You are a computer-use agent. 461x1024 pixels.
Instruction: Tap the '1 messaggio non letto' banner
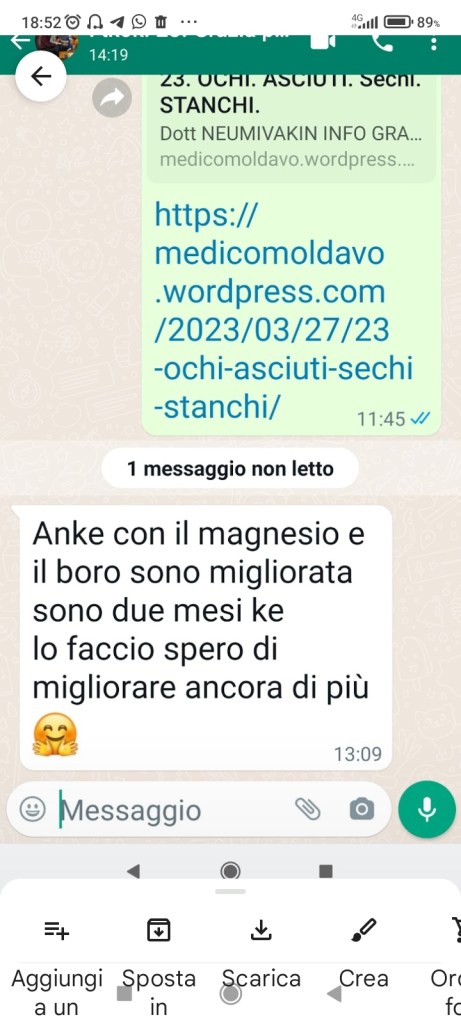230,468
